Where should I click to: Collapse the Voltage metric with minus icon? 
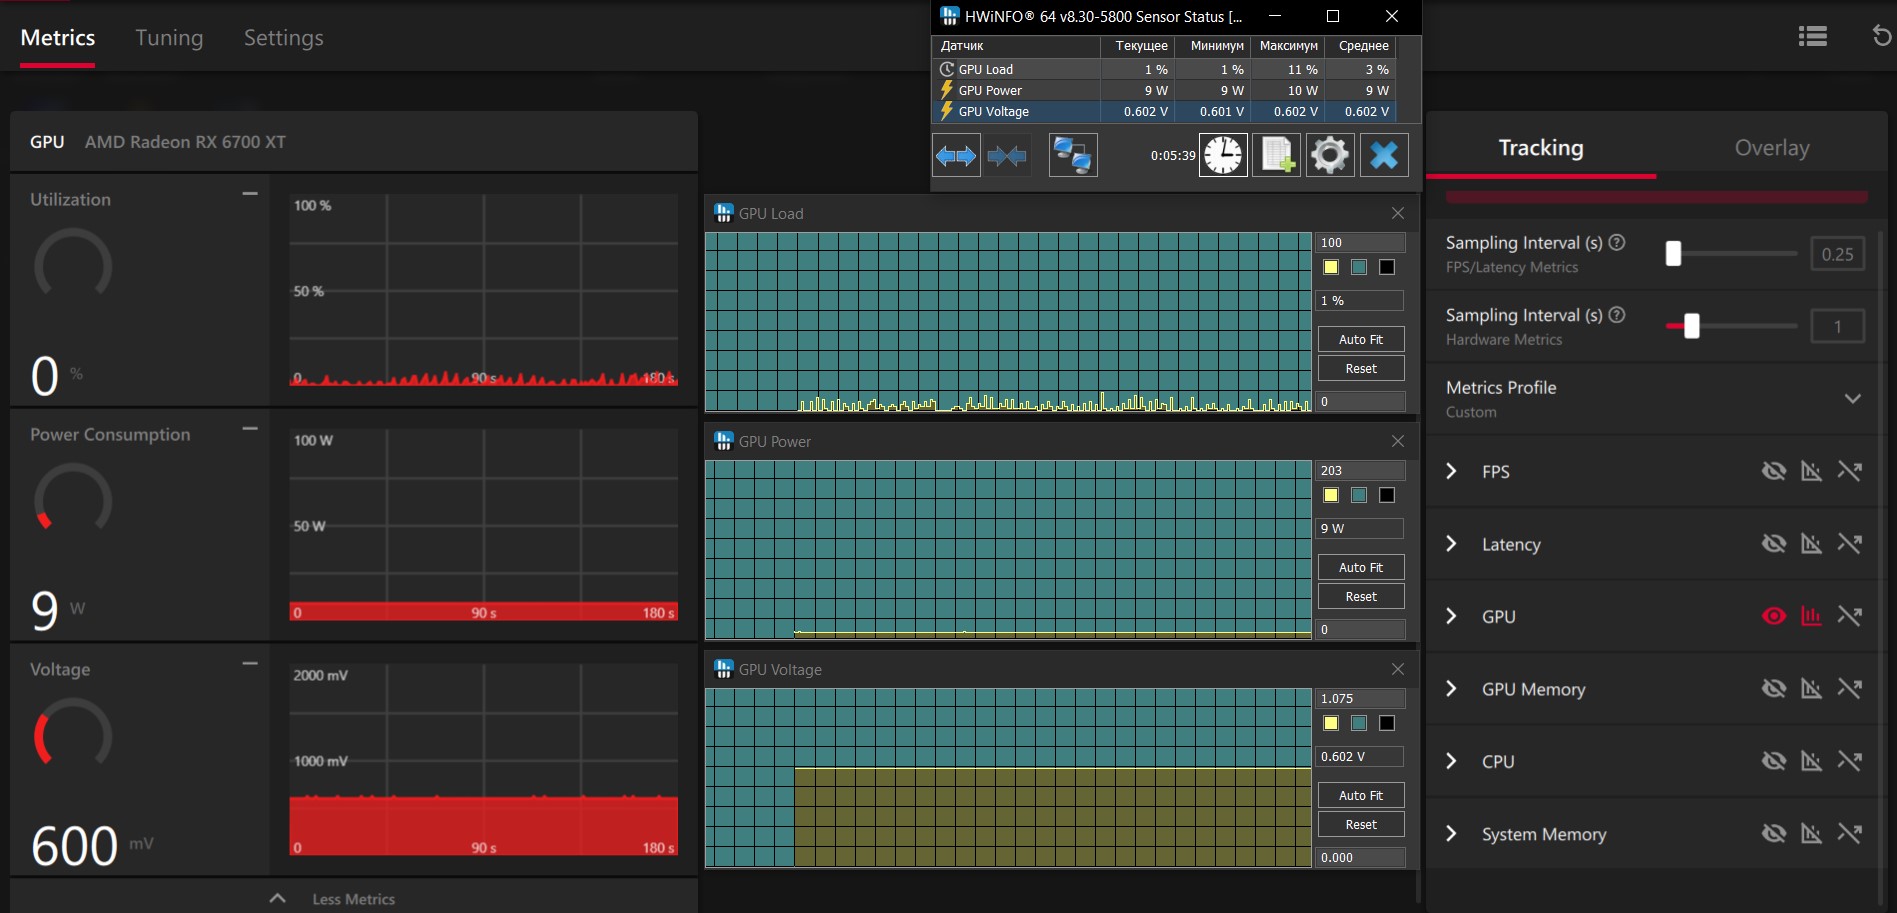[250, 663]
